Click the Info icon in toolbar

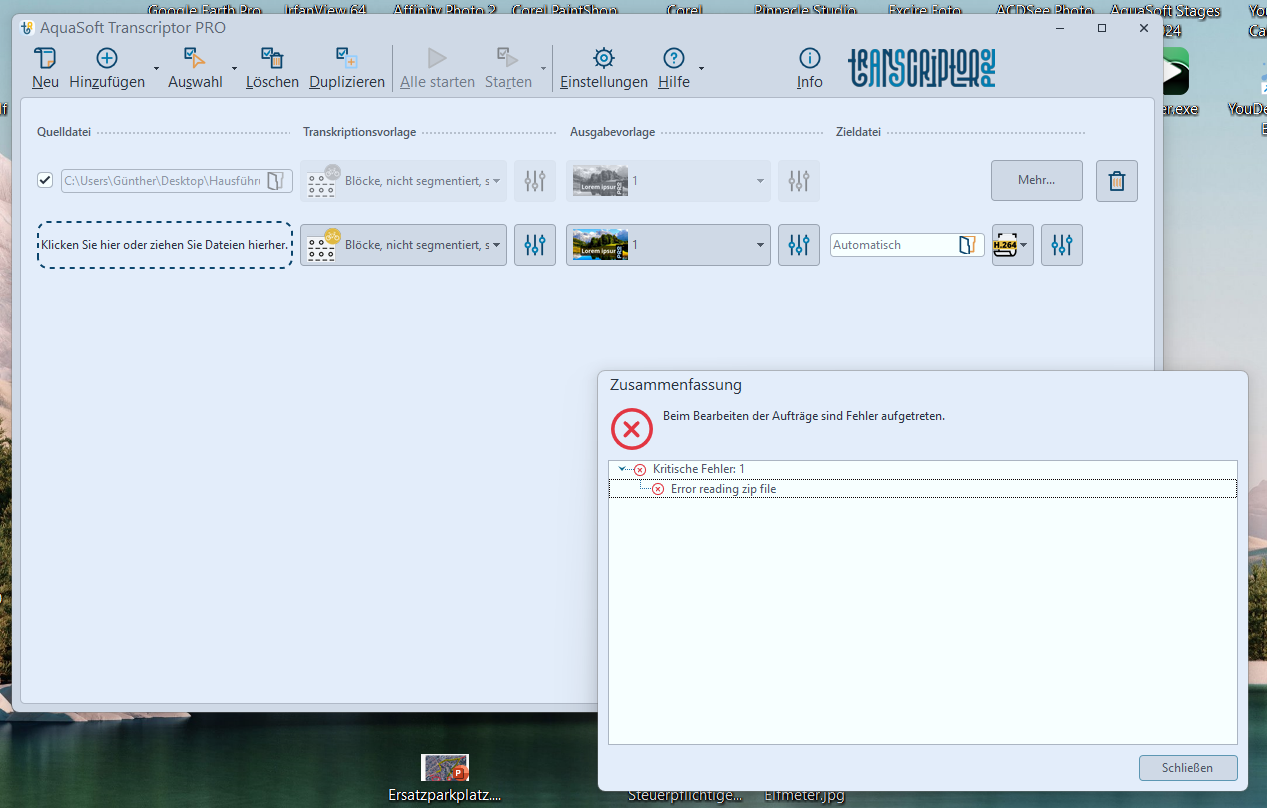pos(809,59)
